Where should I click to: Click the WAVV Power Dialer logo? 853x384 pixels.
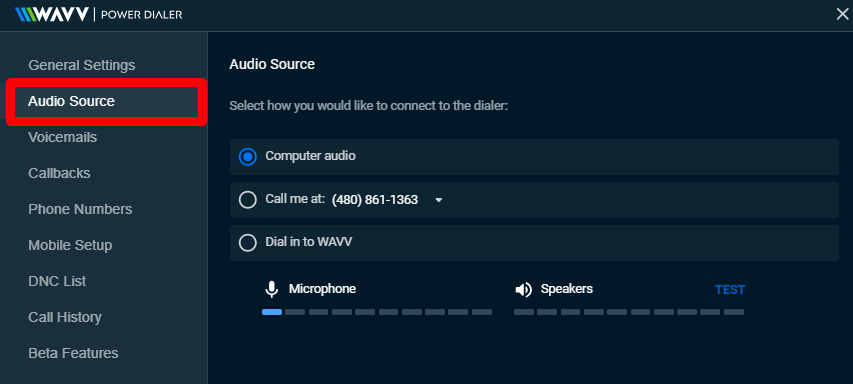pyautogui.click(x=98, y=14)
